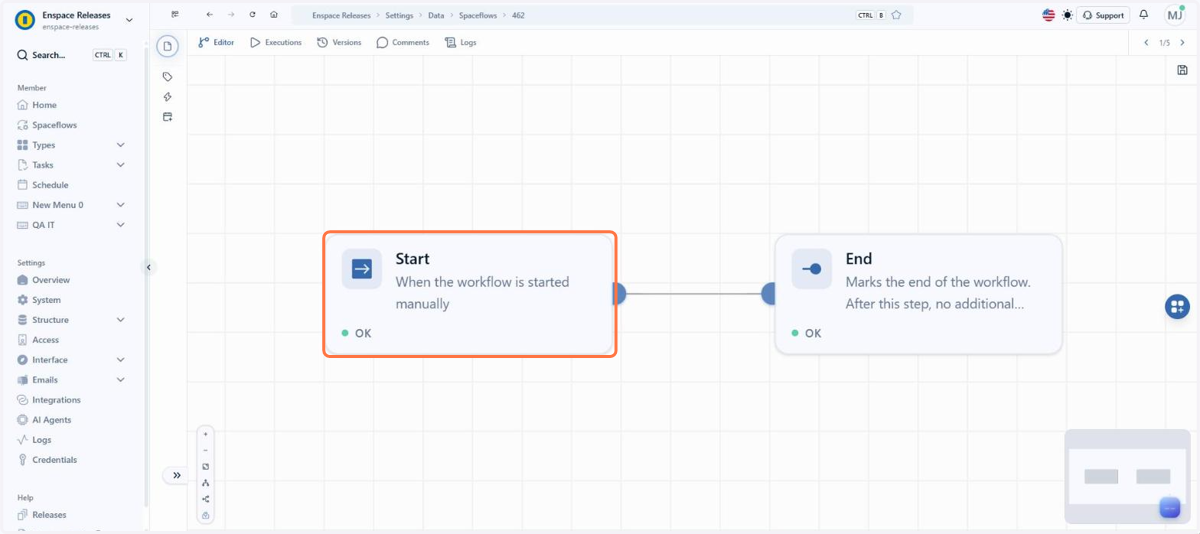
Task: Open notifications with the bell icon
Action: pos(1144,15)
